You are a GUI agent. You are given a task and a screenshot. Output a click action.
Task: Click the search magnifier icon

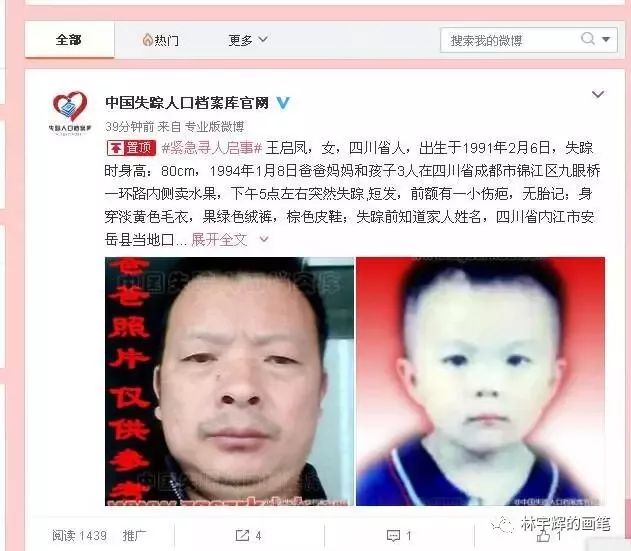588,39
